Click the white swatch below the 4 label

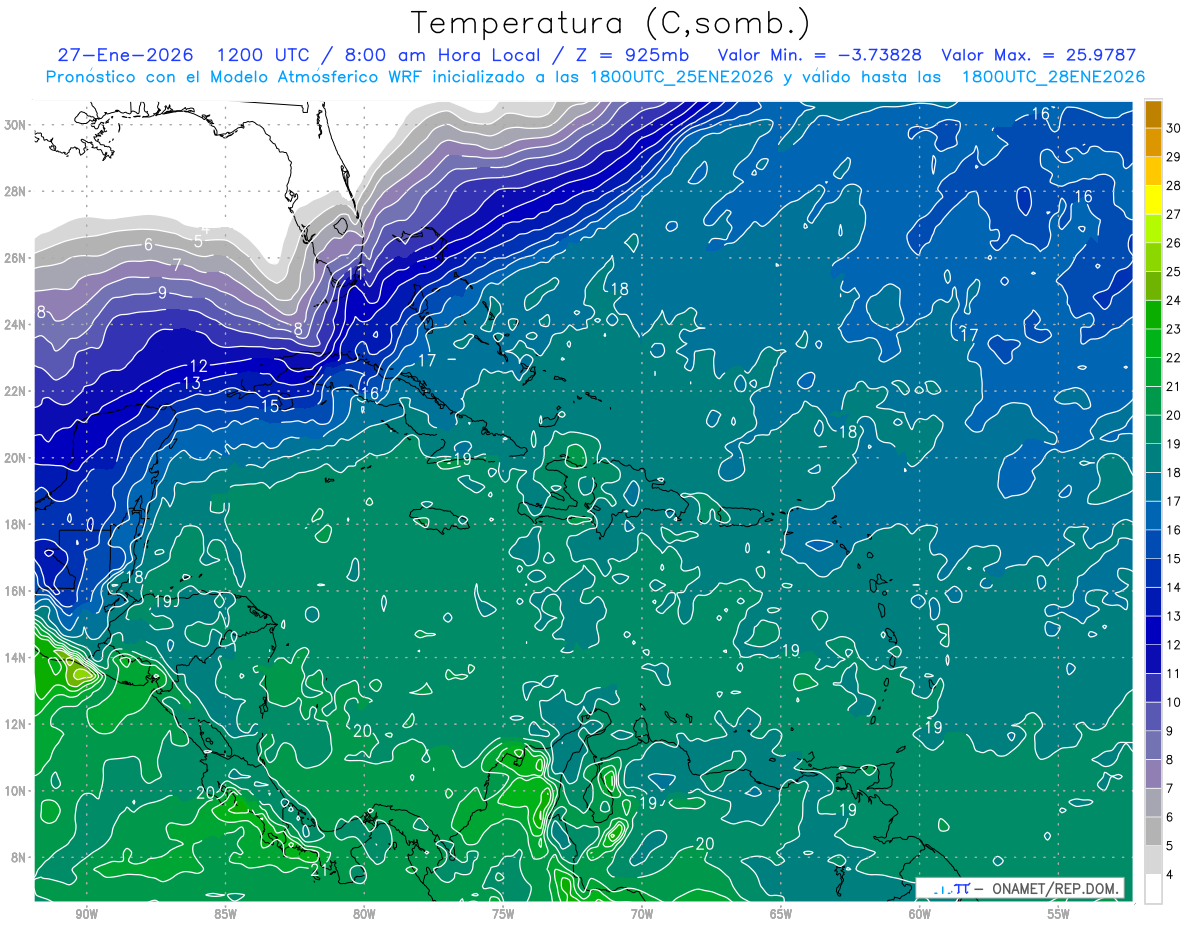1154,888
